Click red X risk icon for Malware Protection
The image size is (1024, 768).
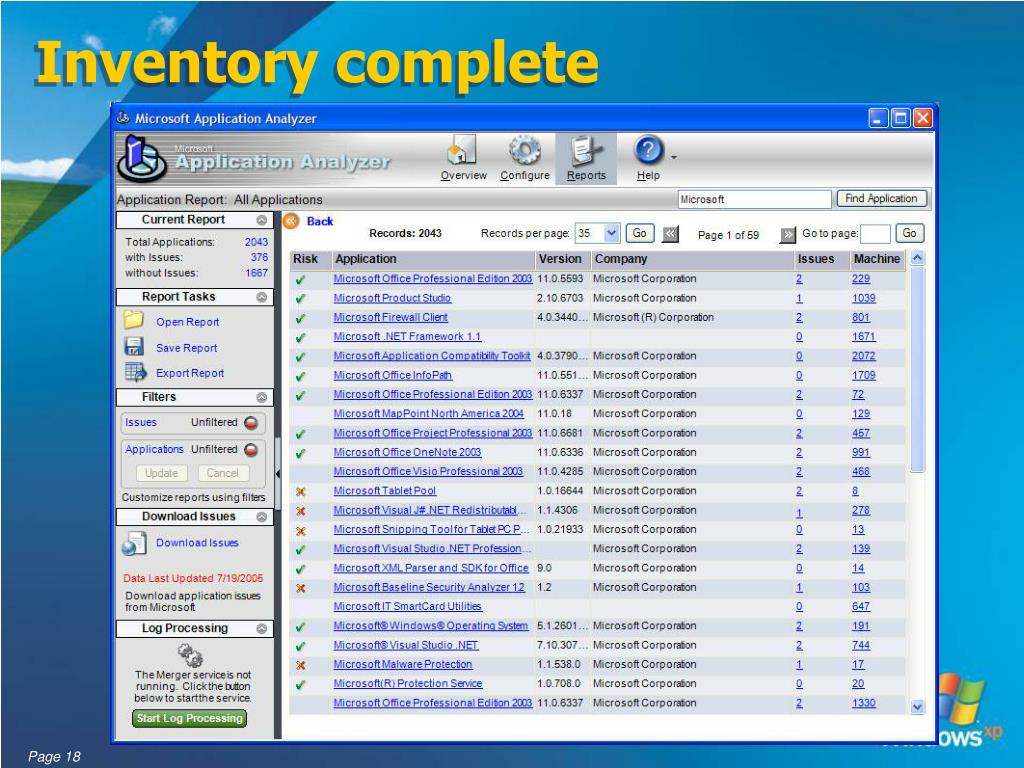coord(300,665)
